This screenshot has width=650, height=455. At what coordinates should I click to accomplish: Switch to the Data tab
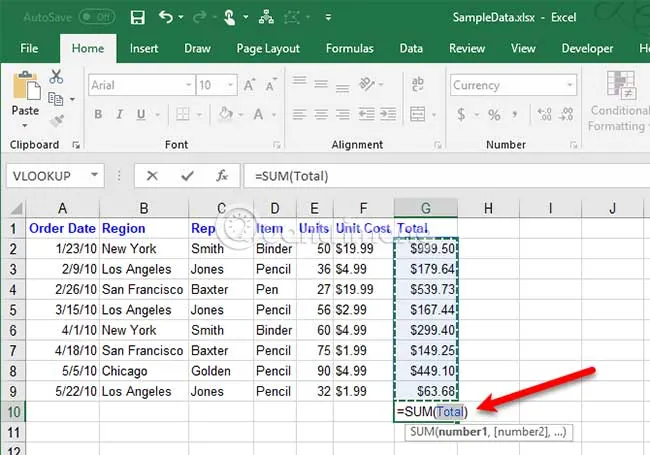(x=411, y=48)
